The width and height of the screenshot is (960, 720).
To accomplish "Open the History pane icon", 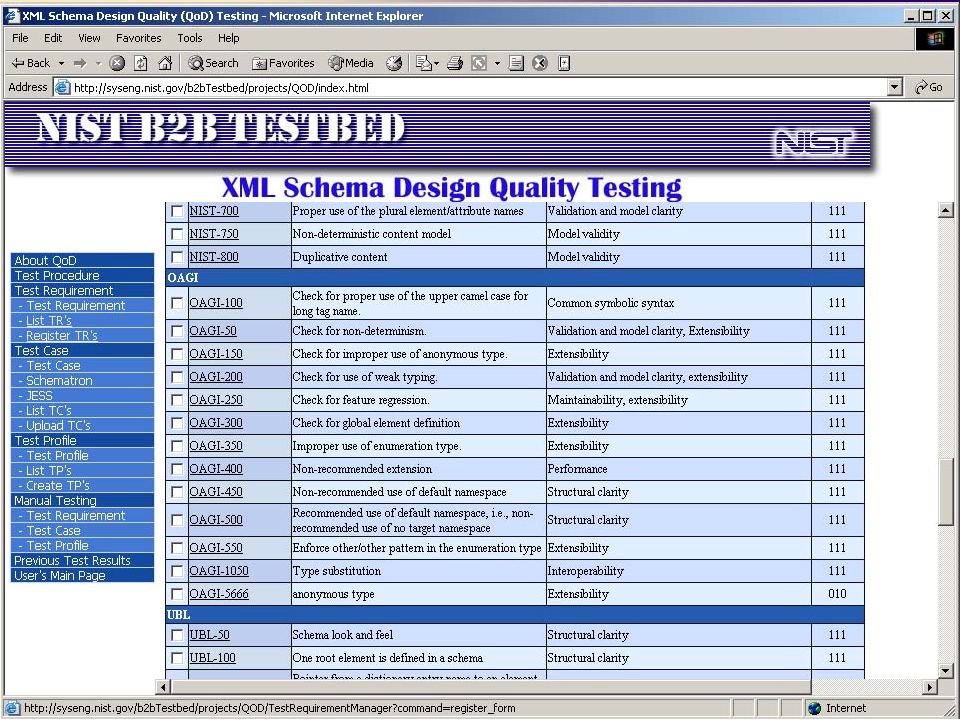I will [394, 63].
